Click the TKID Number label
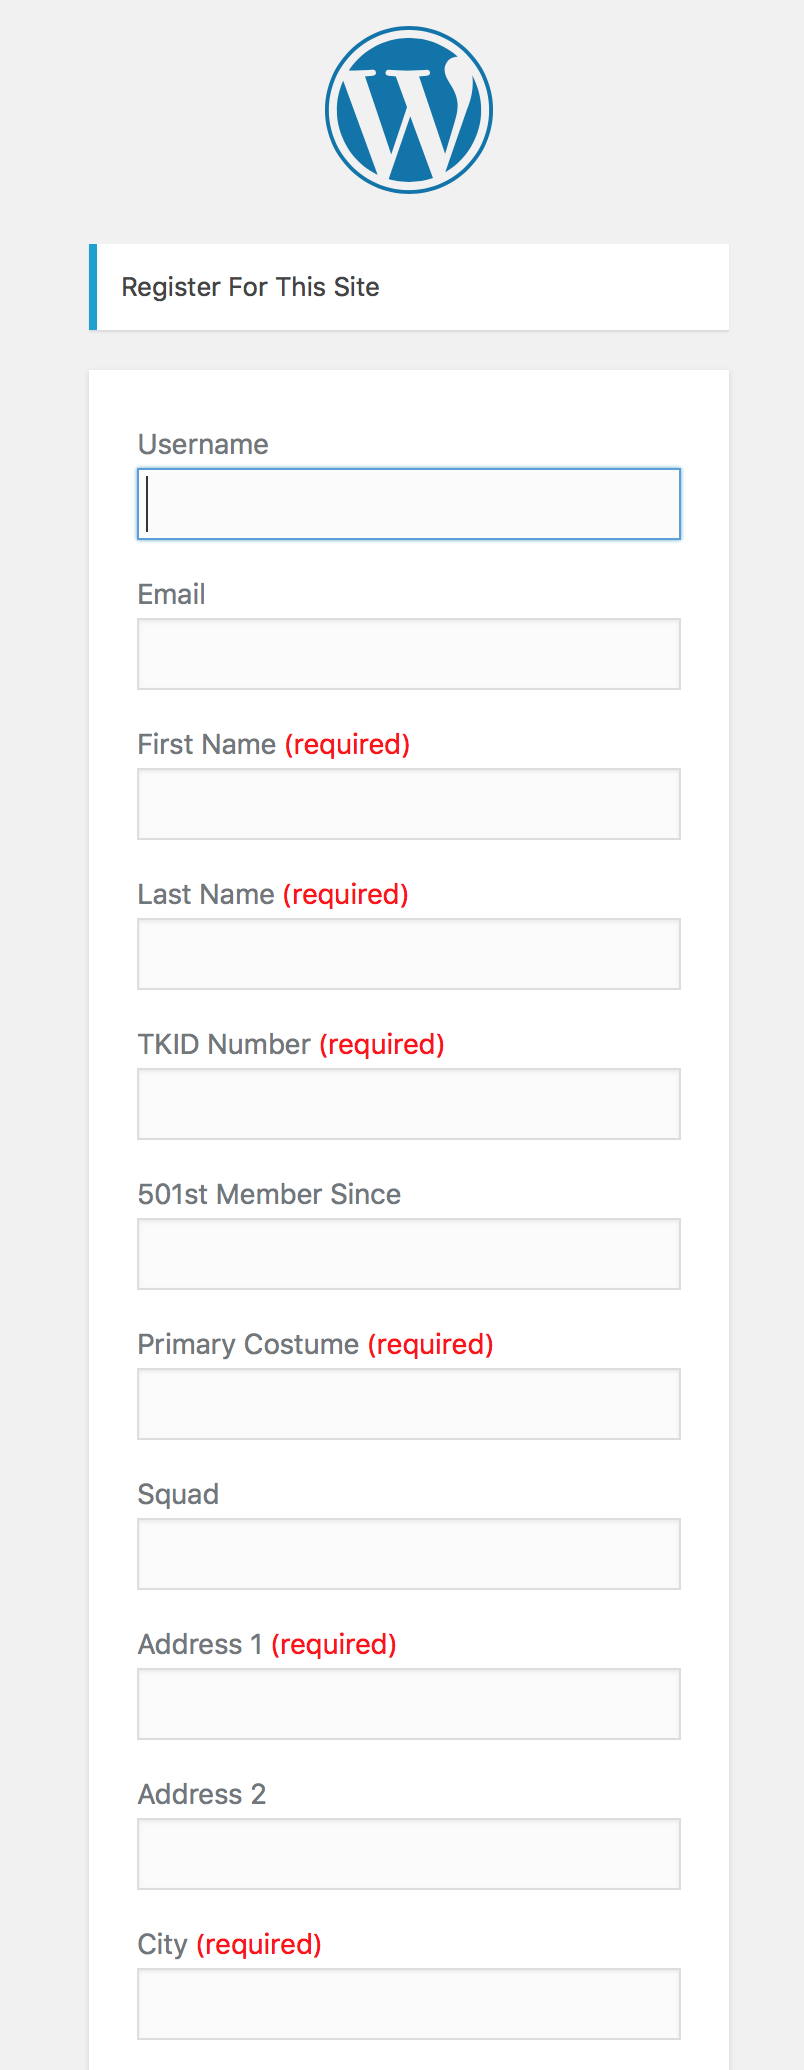Viewport: 804px width, 2070px height. point(224,1044)
